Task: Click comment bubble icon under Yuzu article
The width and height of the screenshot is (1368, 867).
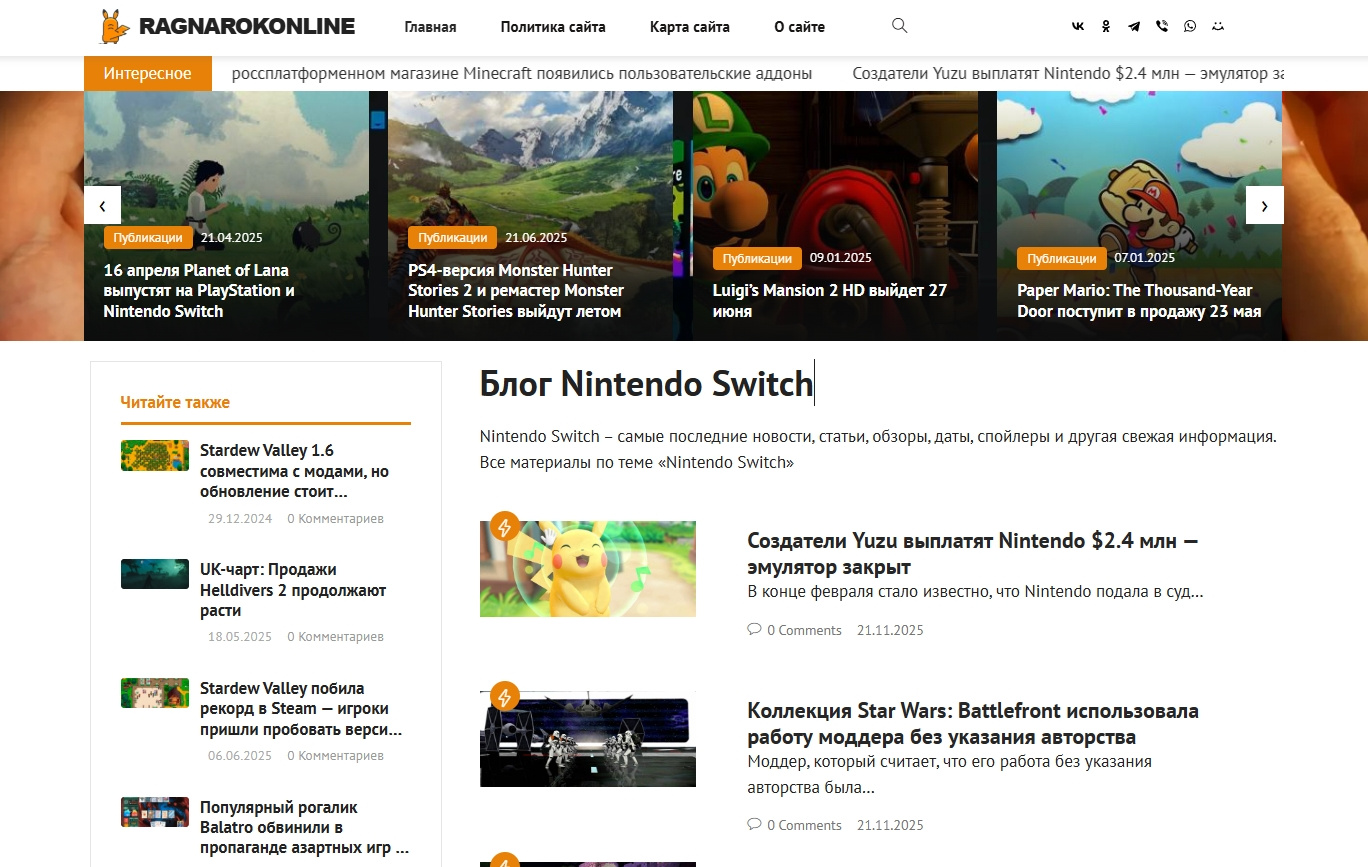Action: [x=754, y=630]
